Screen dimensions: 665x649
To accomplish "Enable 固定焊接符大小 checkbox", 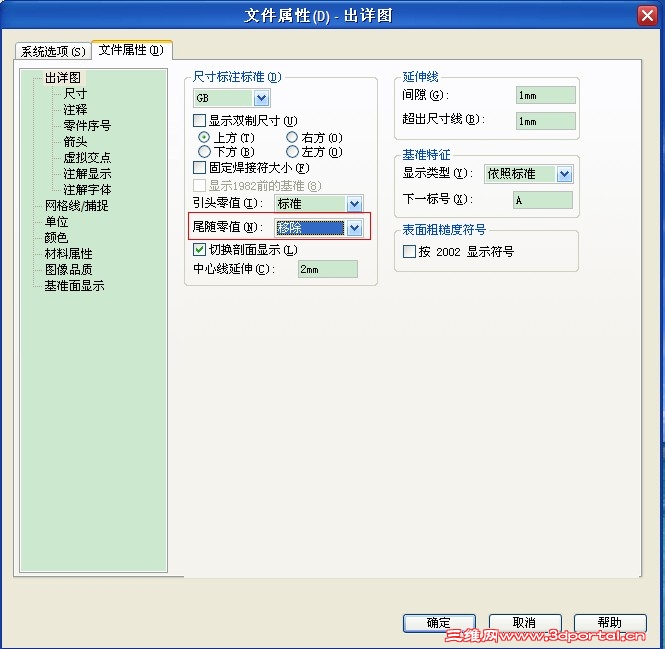I will tap(199, 168).
